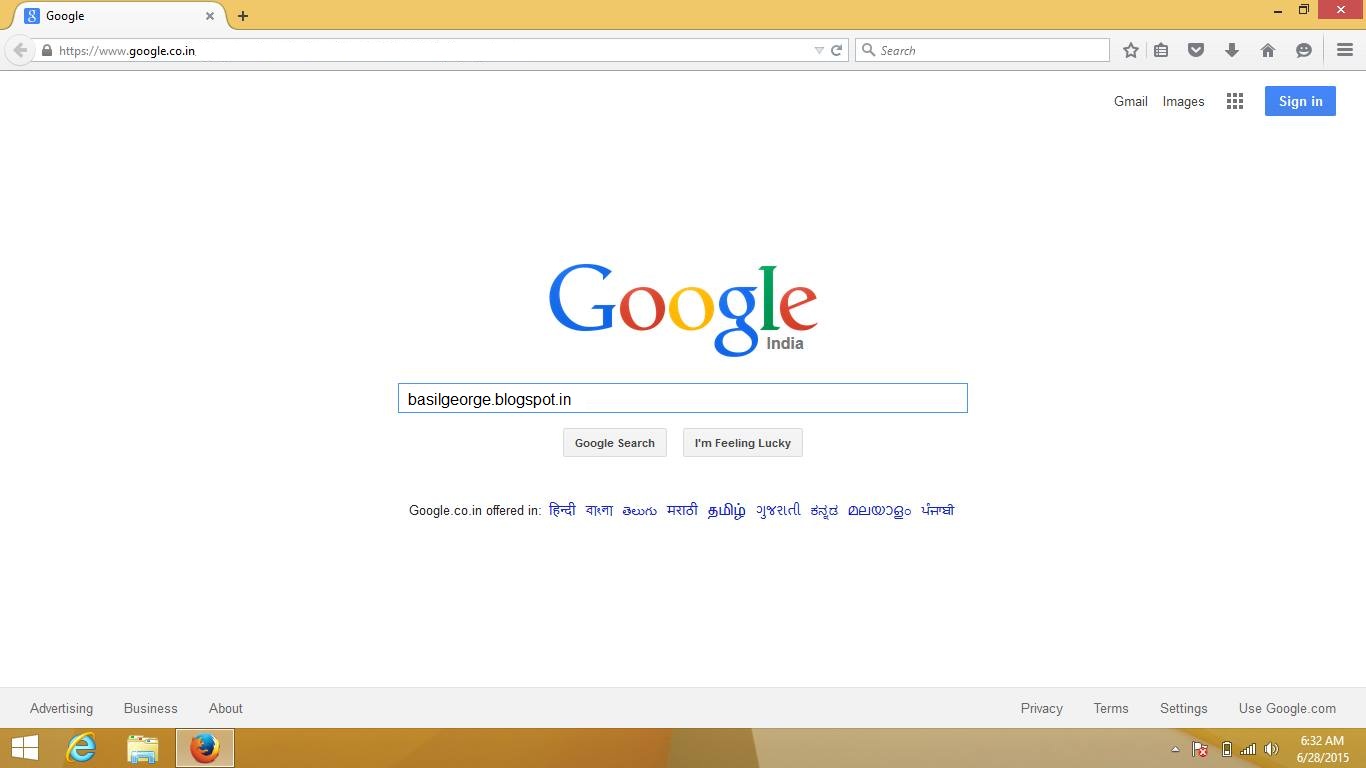Viewport: 1366px width, 768px height.
Task: Click the blue Sign in button
Action: tap(1300, 101)
